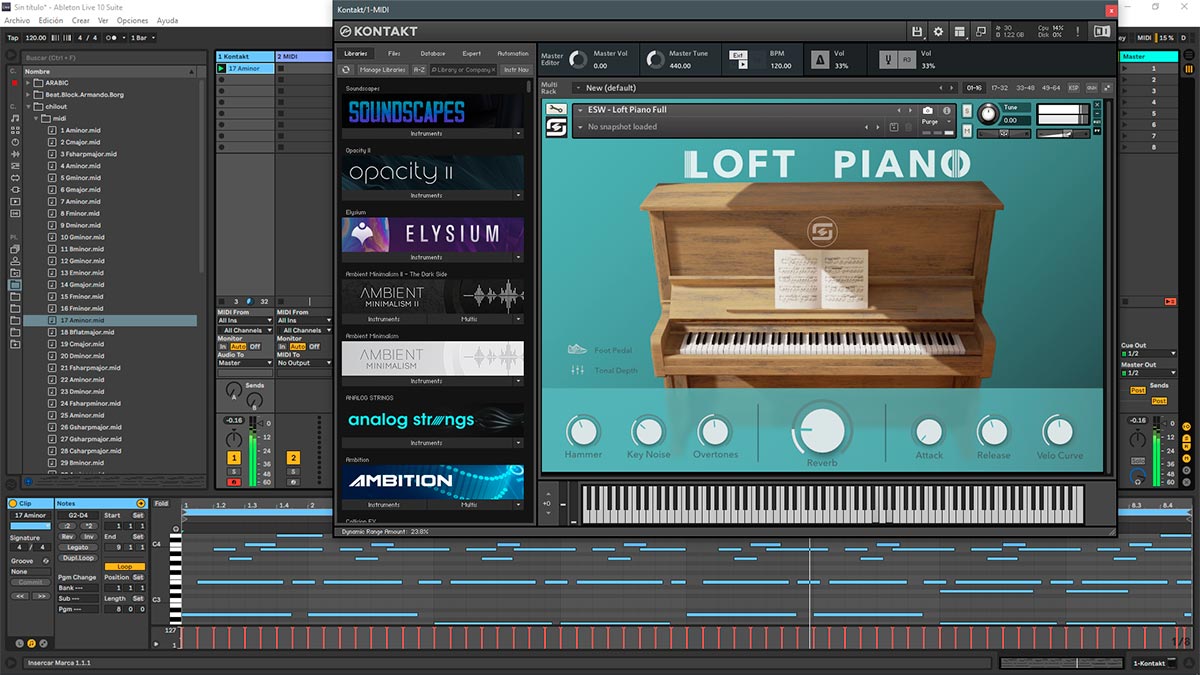Toggle Ableton metronome button
The image size is (1200, 675).
(112, 38)
